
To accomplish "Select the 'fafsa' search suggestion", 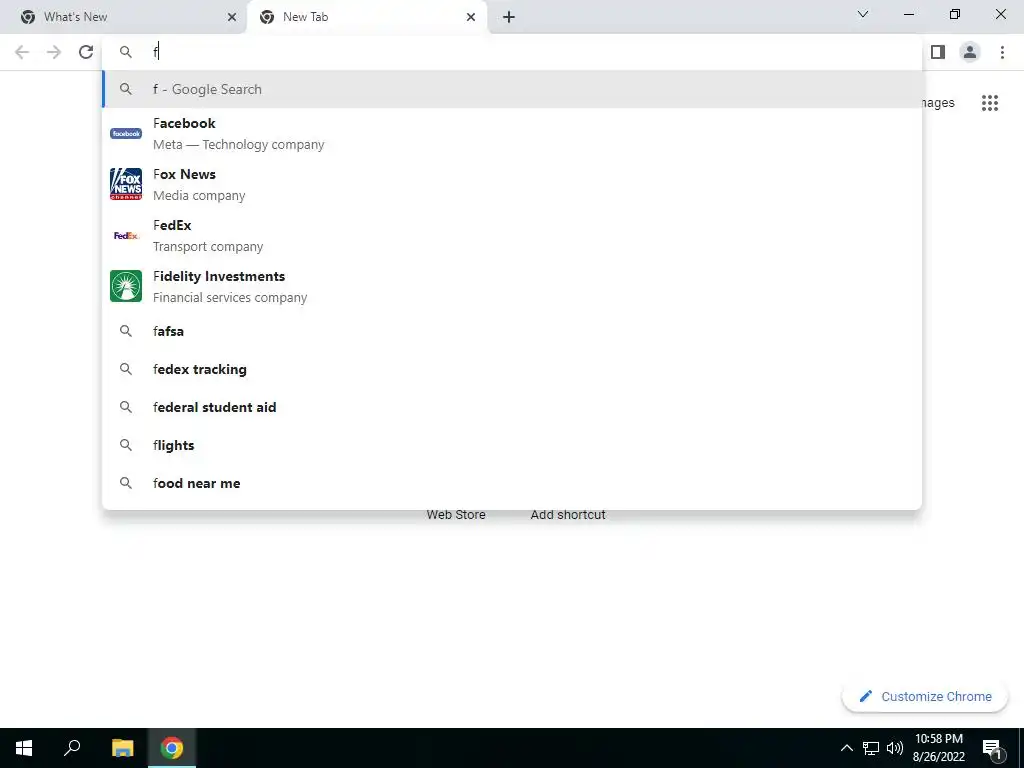I will (512, 331).
